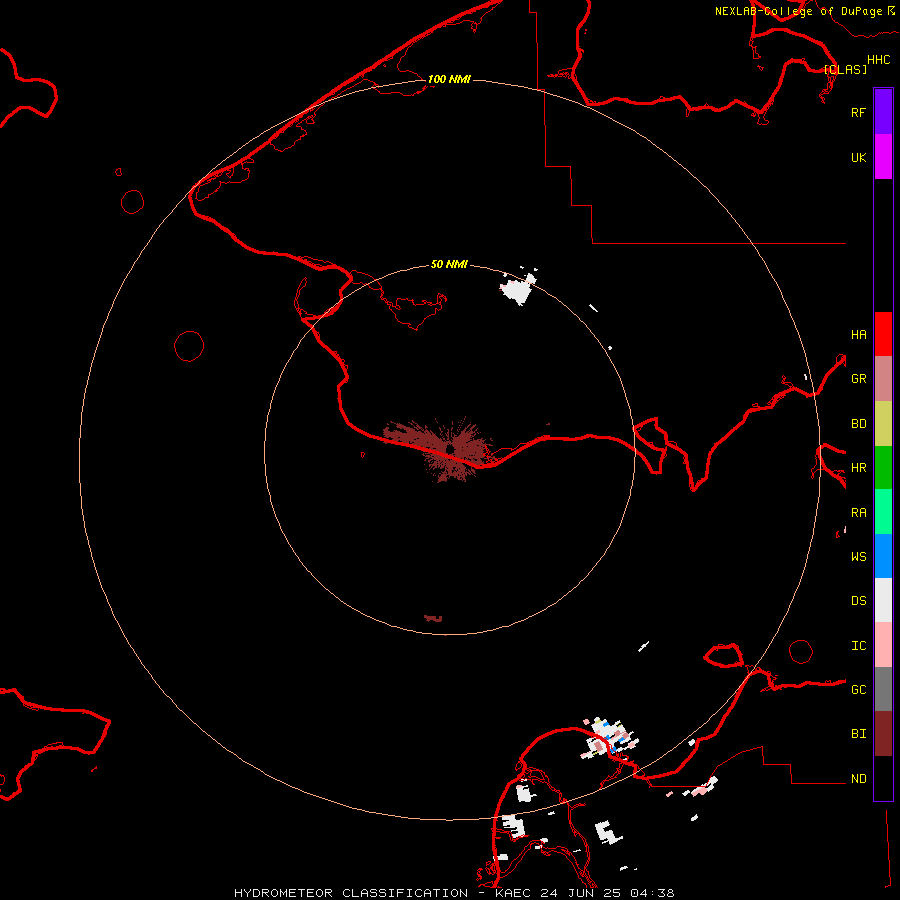Click the BI legend label
Viewport: 900px width, 900px height.
click(x=858, y=734)
